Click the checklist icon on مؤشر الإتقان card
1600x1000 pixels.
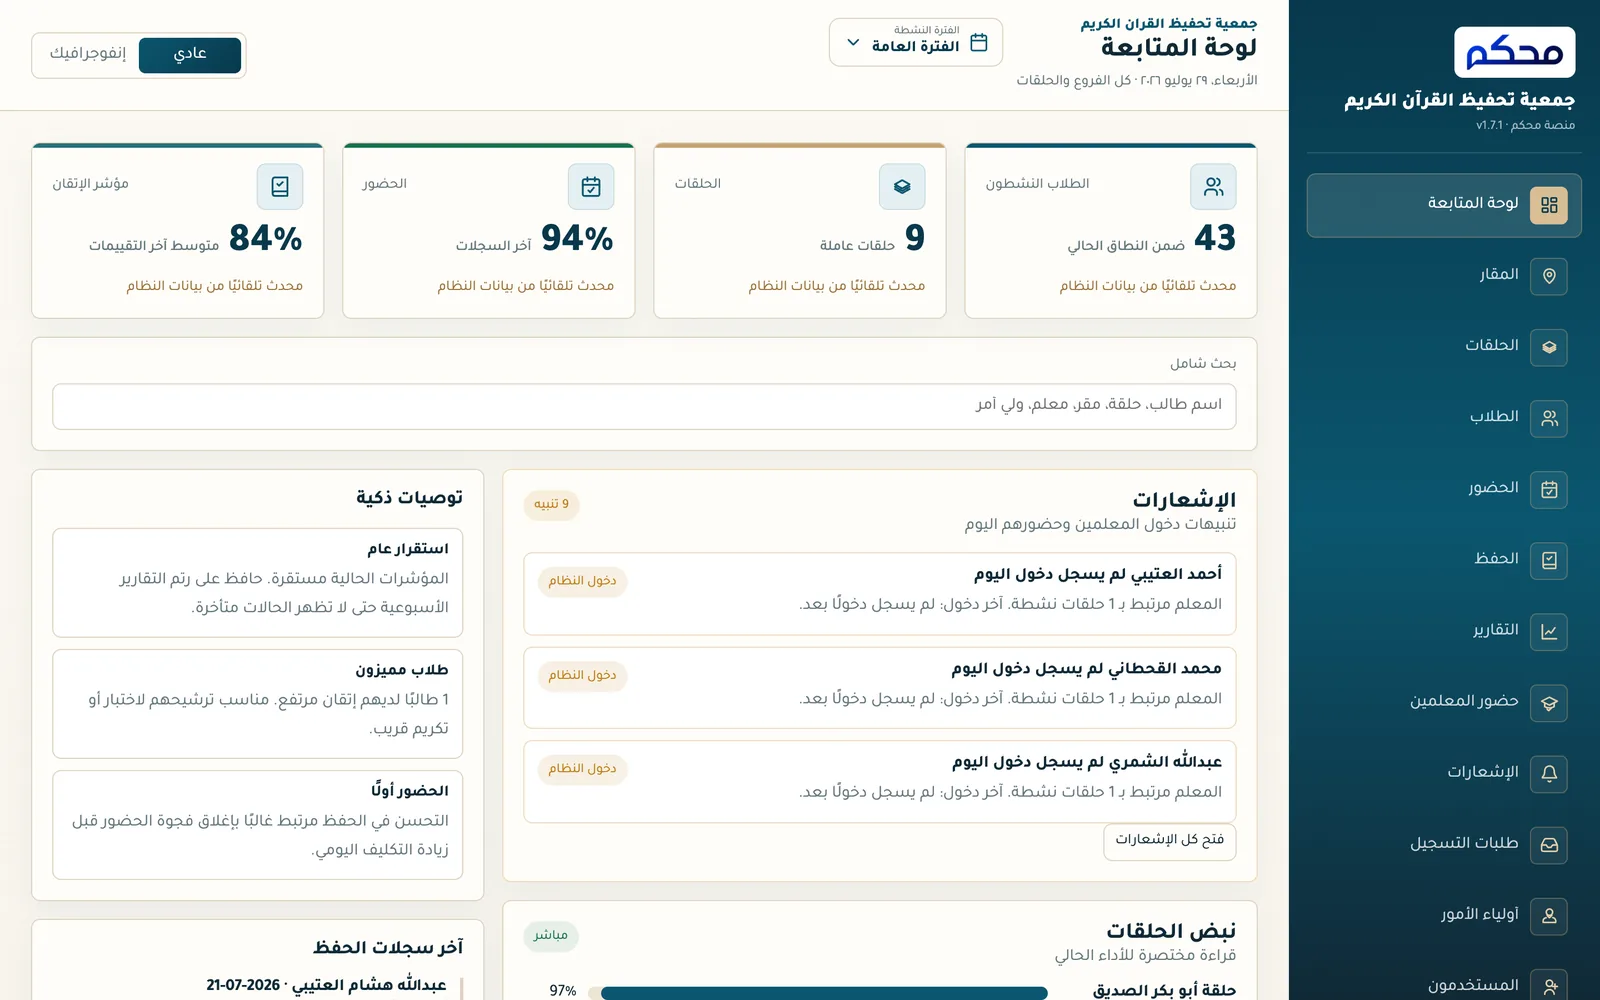(280, 187)
